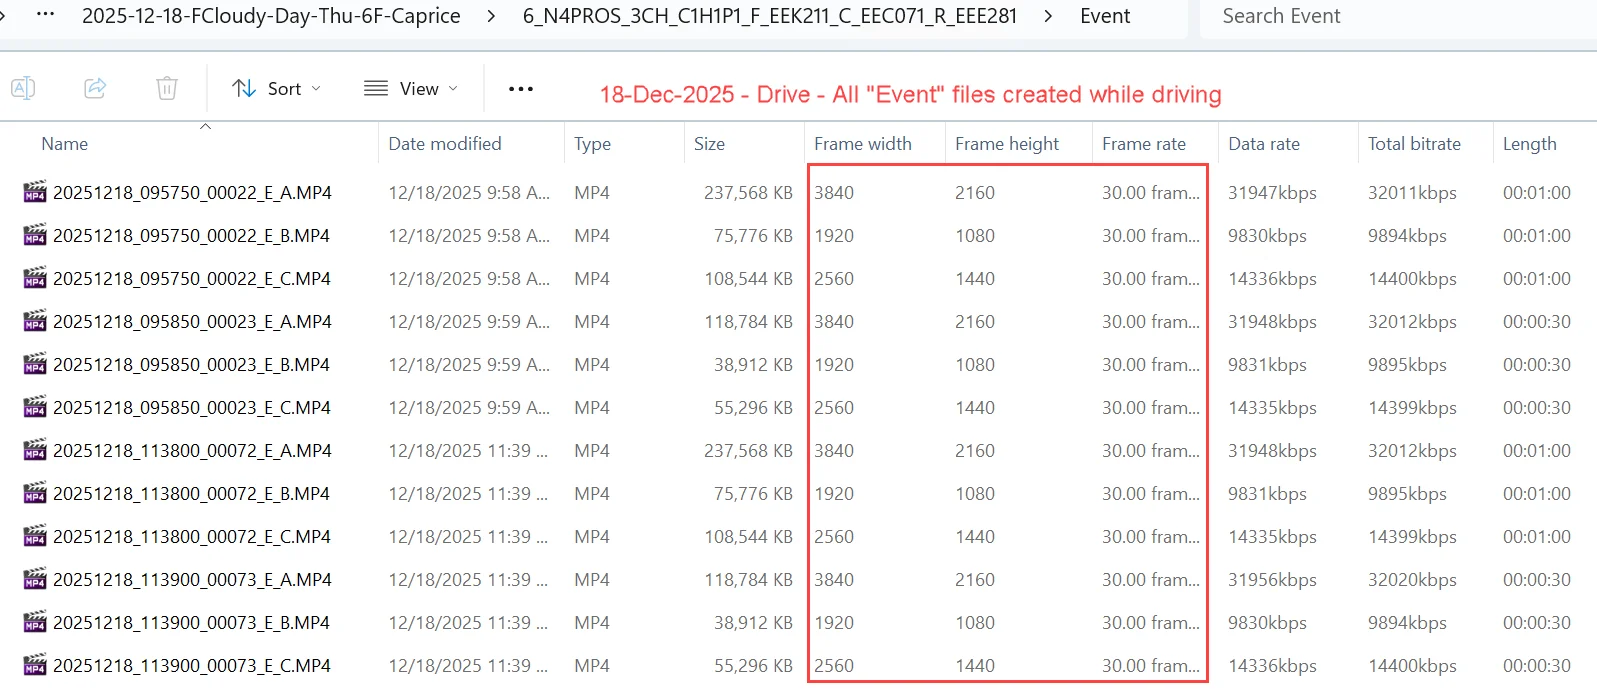Sort by the Name column header
This screenshot has height=695, width=1597.
pos(65,144)
